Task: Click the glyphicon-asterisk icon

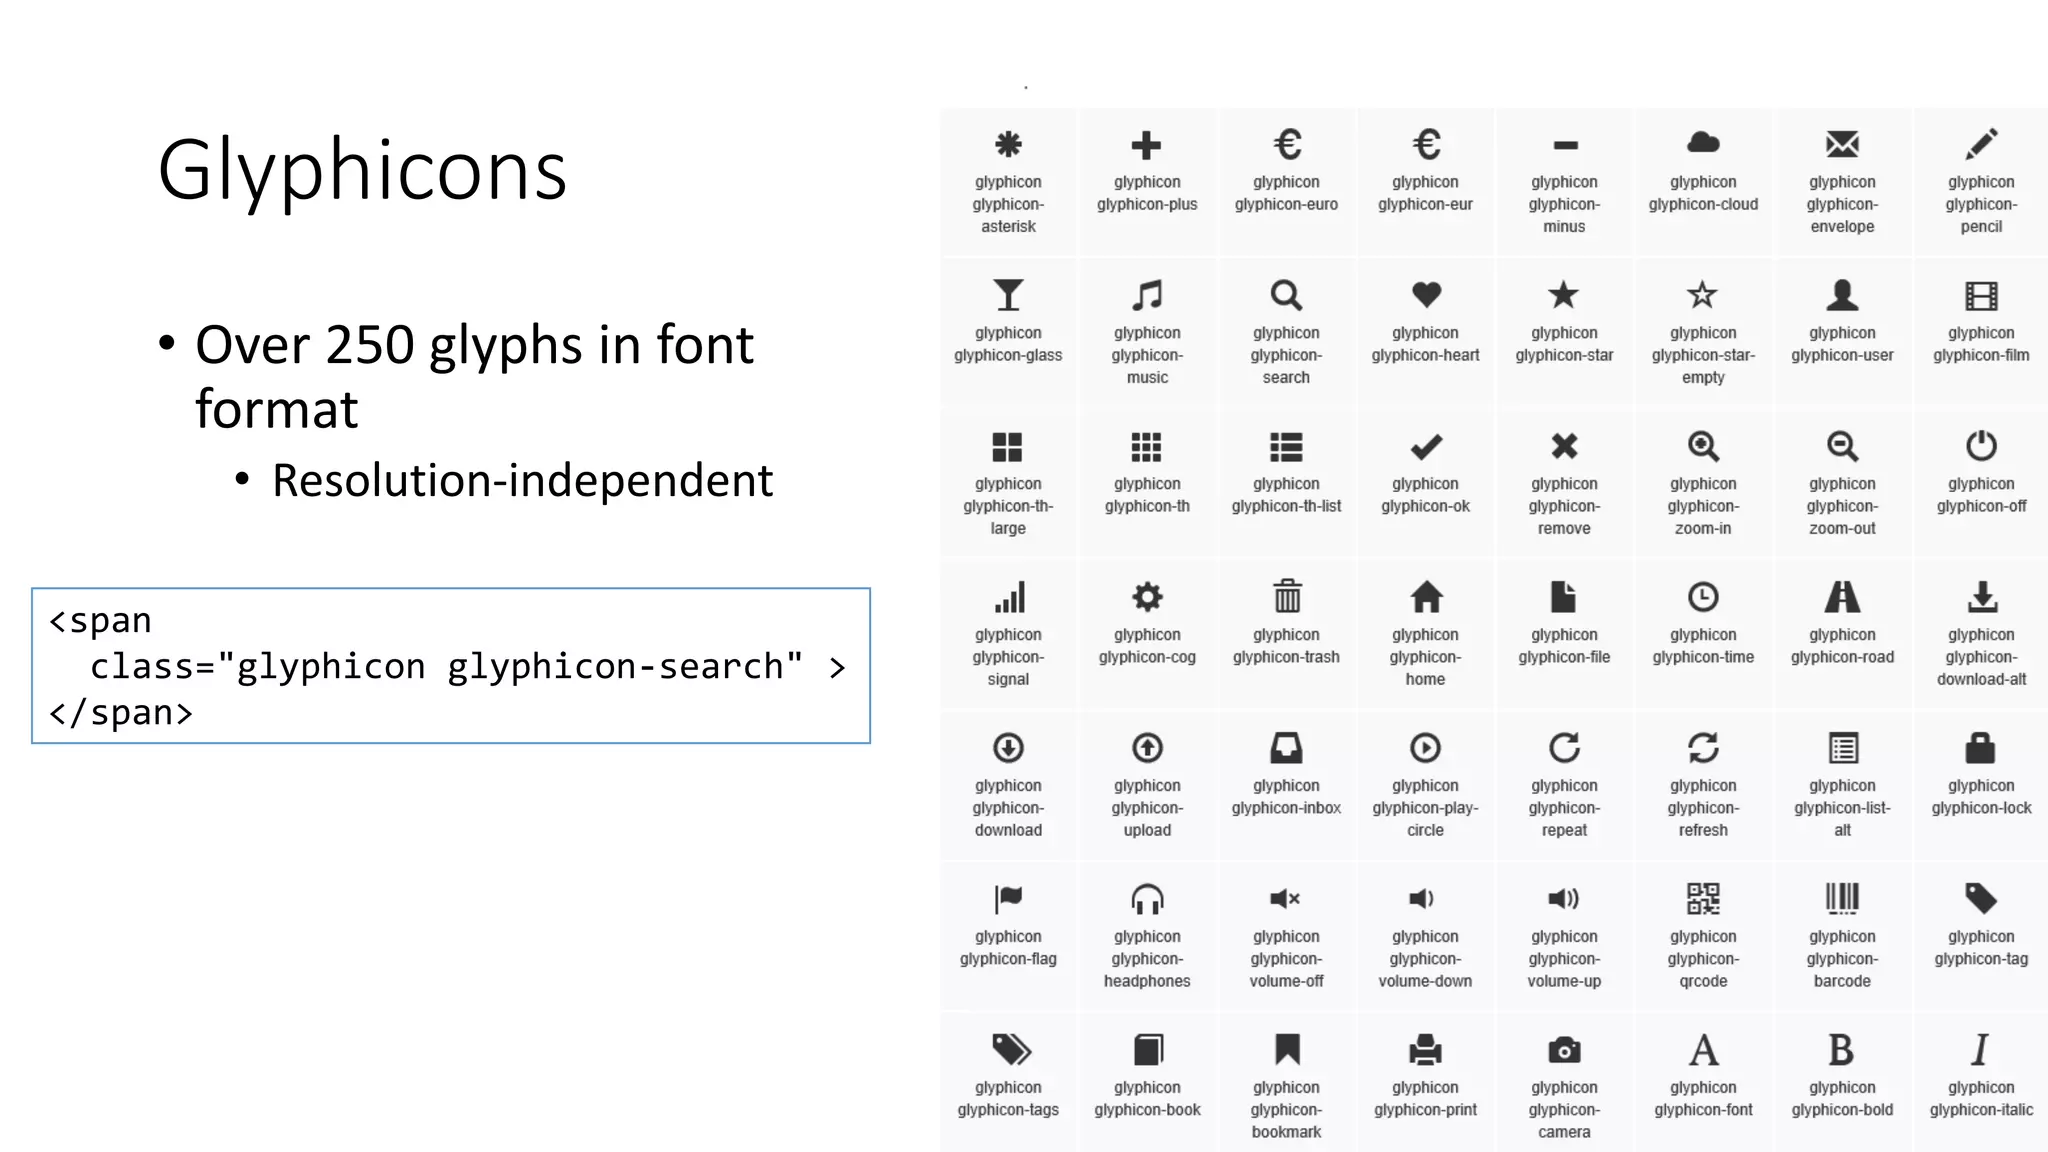Action: point(1008,145)
